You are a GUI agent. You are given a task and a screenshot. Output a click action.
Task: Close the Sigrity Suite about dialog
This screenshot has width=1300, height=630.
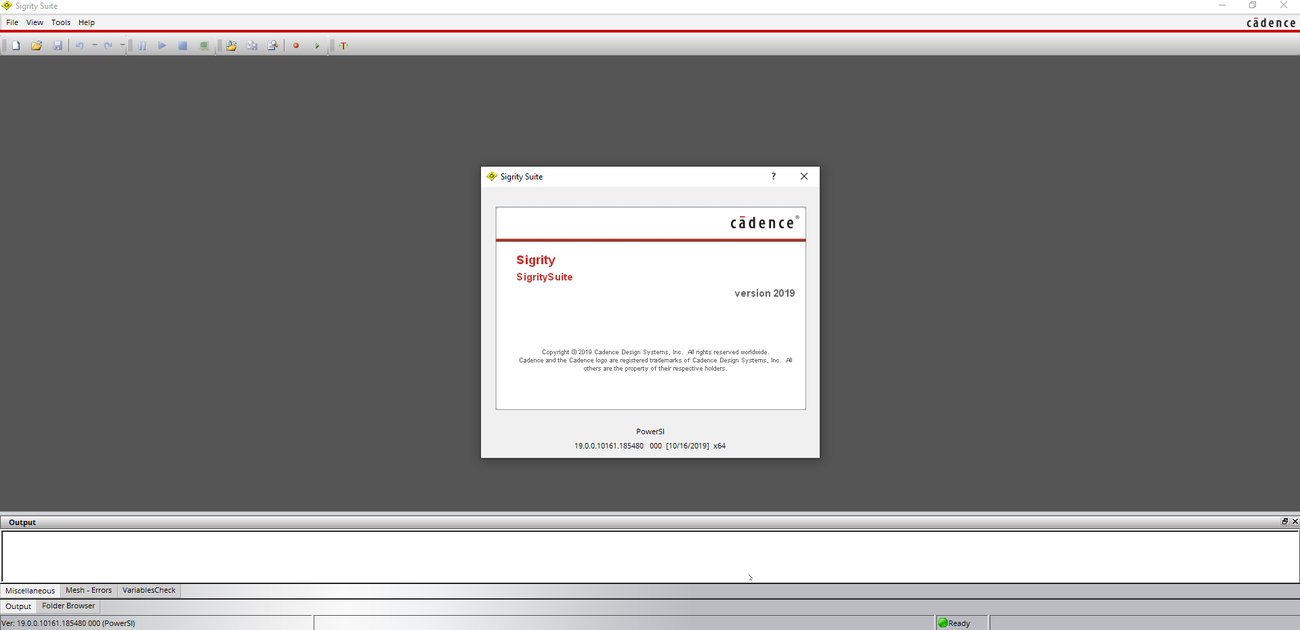(x=804, y=176)
